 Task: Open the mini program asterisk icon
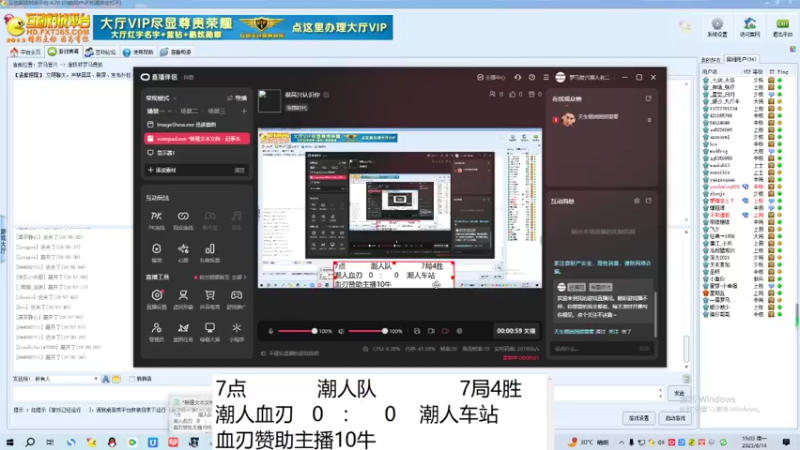point(236,331)
